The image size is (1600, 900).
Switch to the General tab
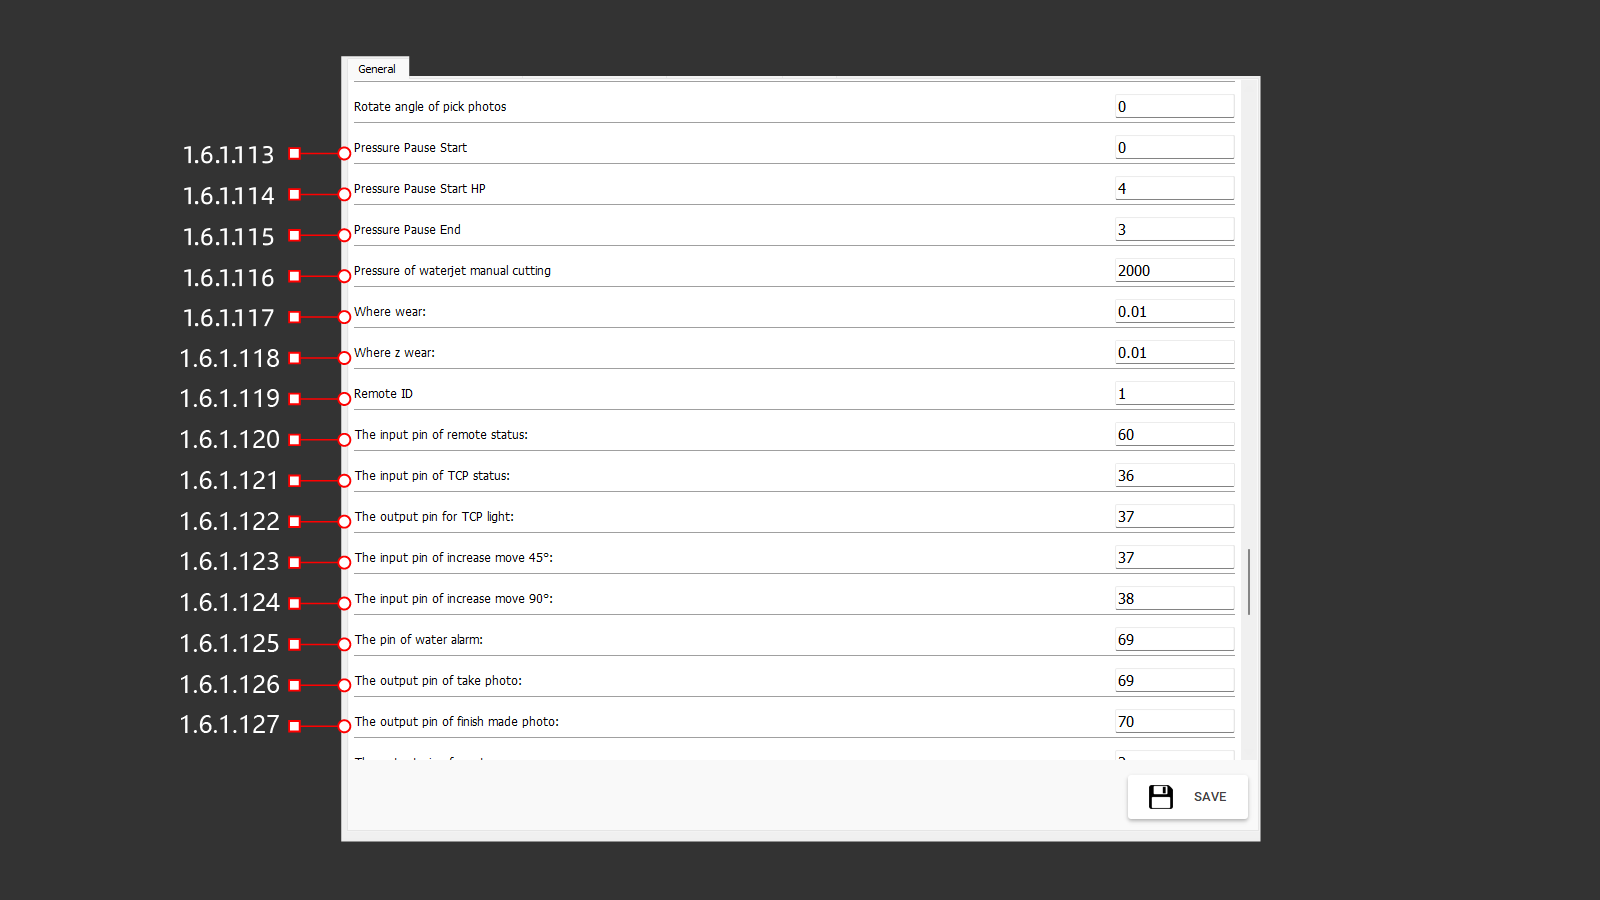point(376,69)
